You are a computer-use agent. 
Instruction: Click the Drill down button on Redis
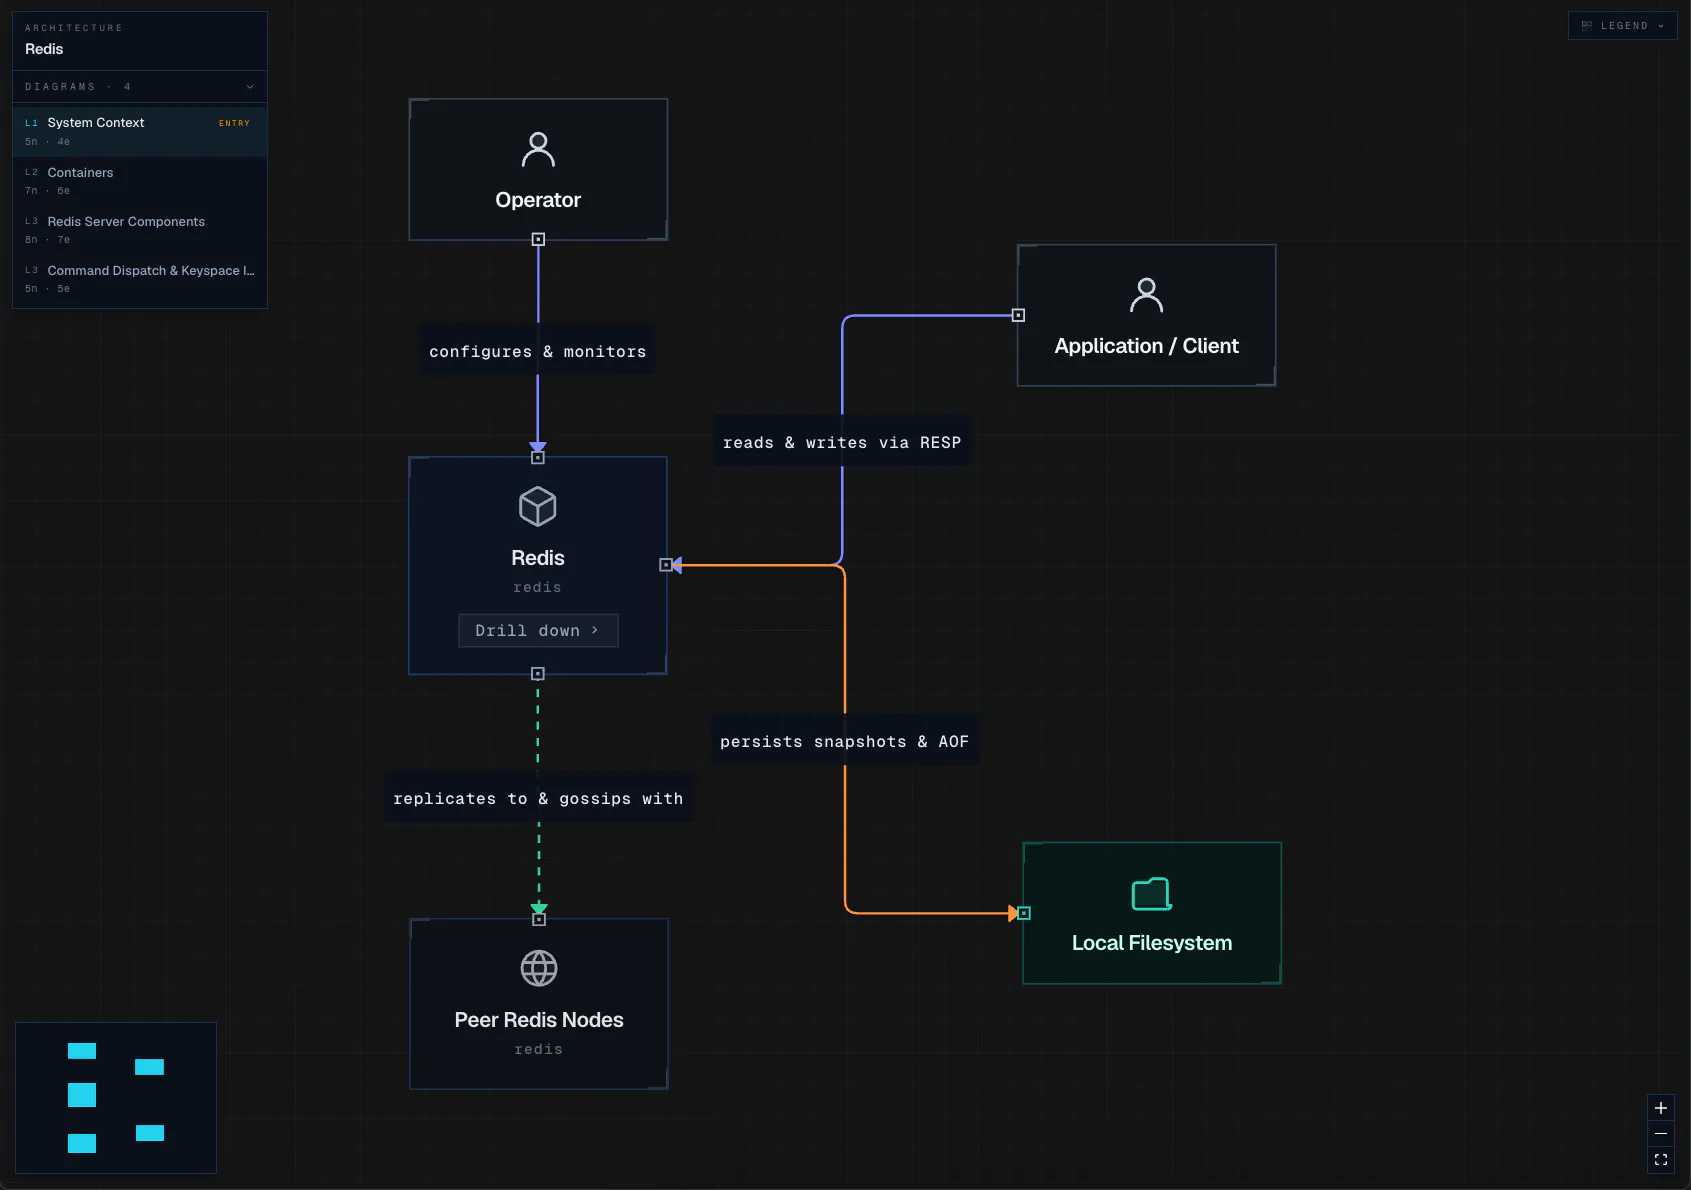click(538, 631)
